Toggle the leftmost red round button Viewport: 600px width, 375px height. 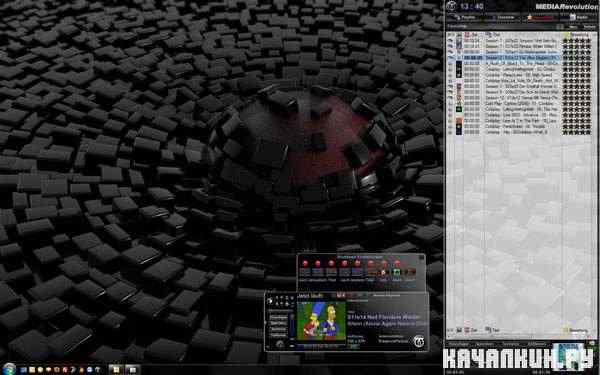point(305,264)
